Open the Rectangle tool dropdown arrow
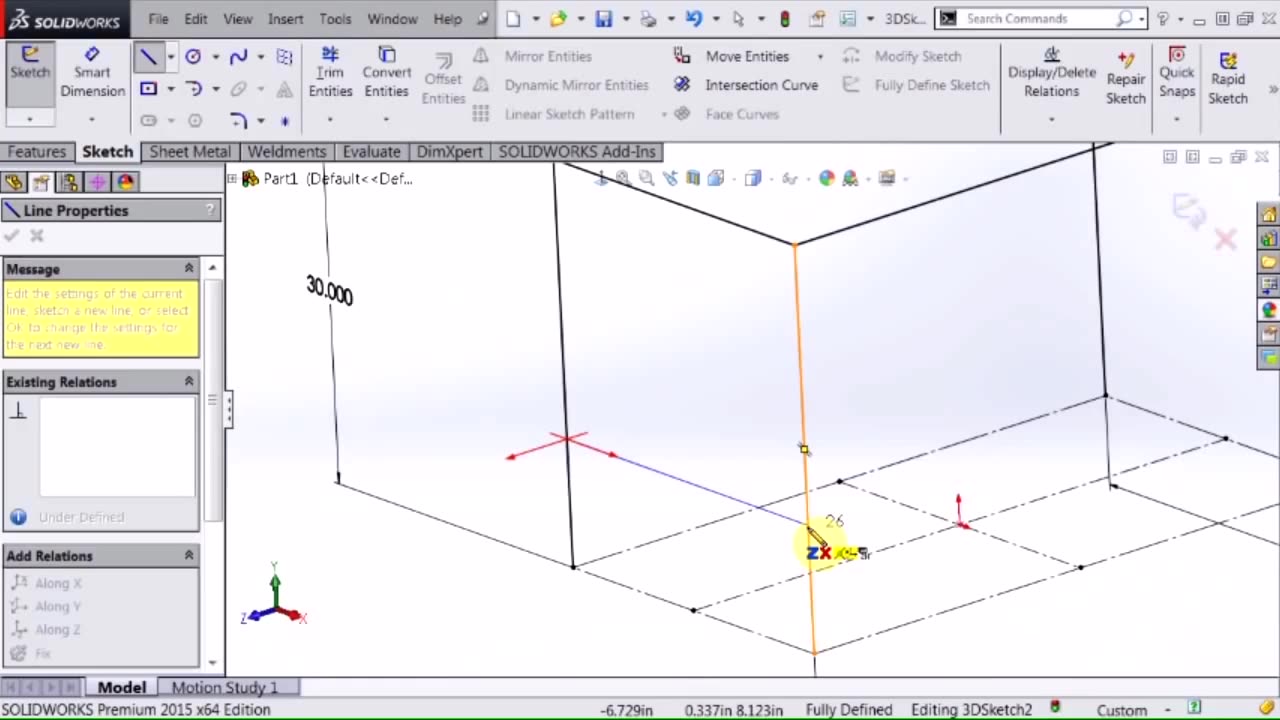1280x720 pixels. coord(170,90)
